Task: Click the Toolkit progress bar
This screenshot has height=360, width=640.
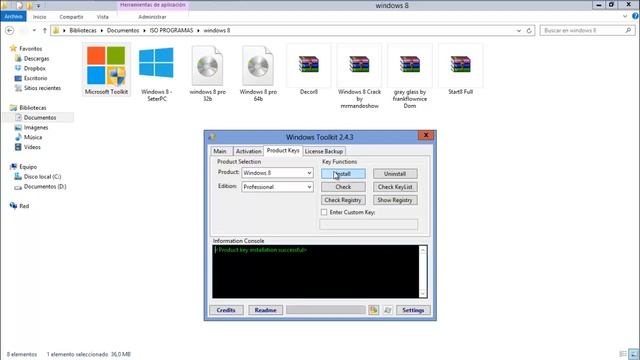Action: (x=326, y=310)
